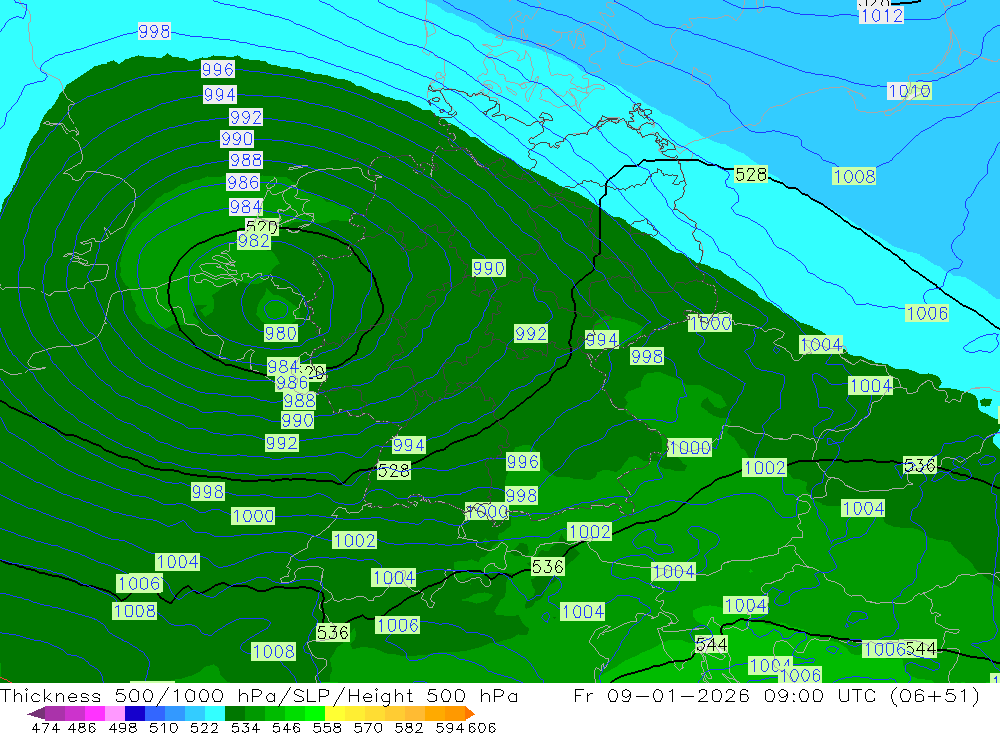
Task: Click the 558 legend value
Action: (x=327, y=728)
